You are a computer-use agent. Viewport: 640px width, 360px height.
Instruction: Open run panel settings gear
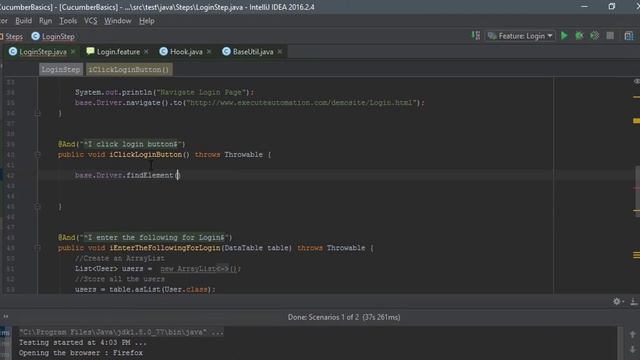coord(617,301)
